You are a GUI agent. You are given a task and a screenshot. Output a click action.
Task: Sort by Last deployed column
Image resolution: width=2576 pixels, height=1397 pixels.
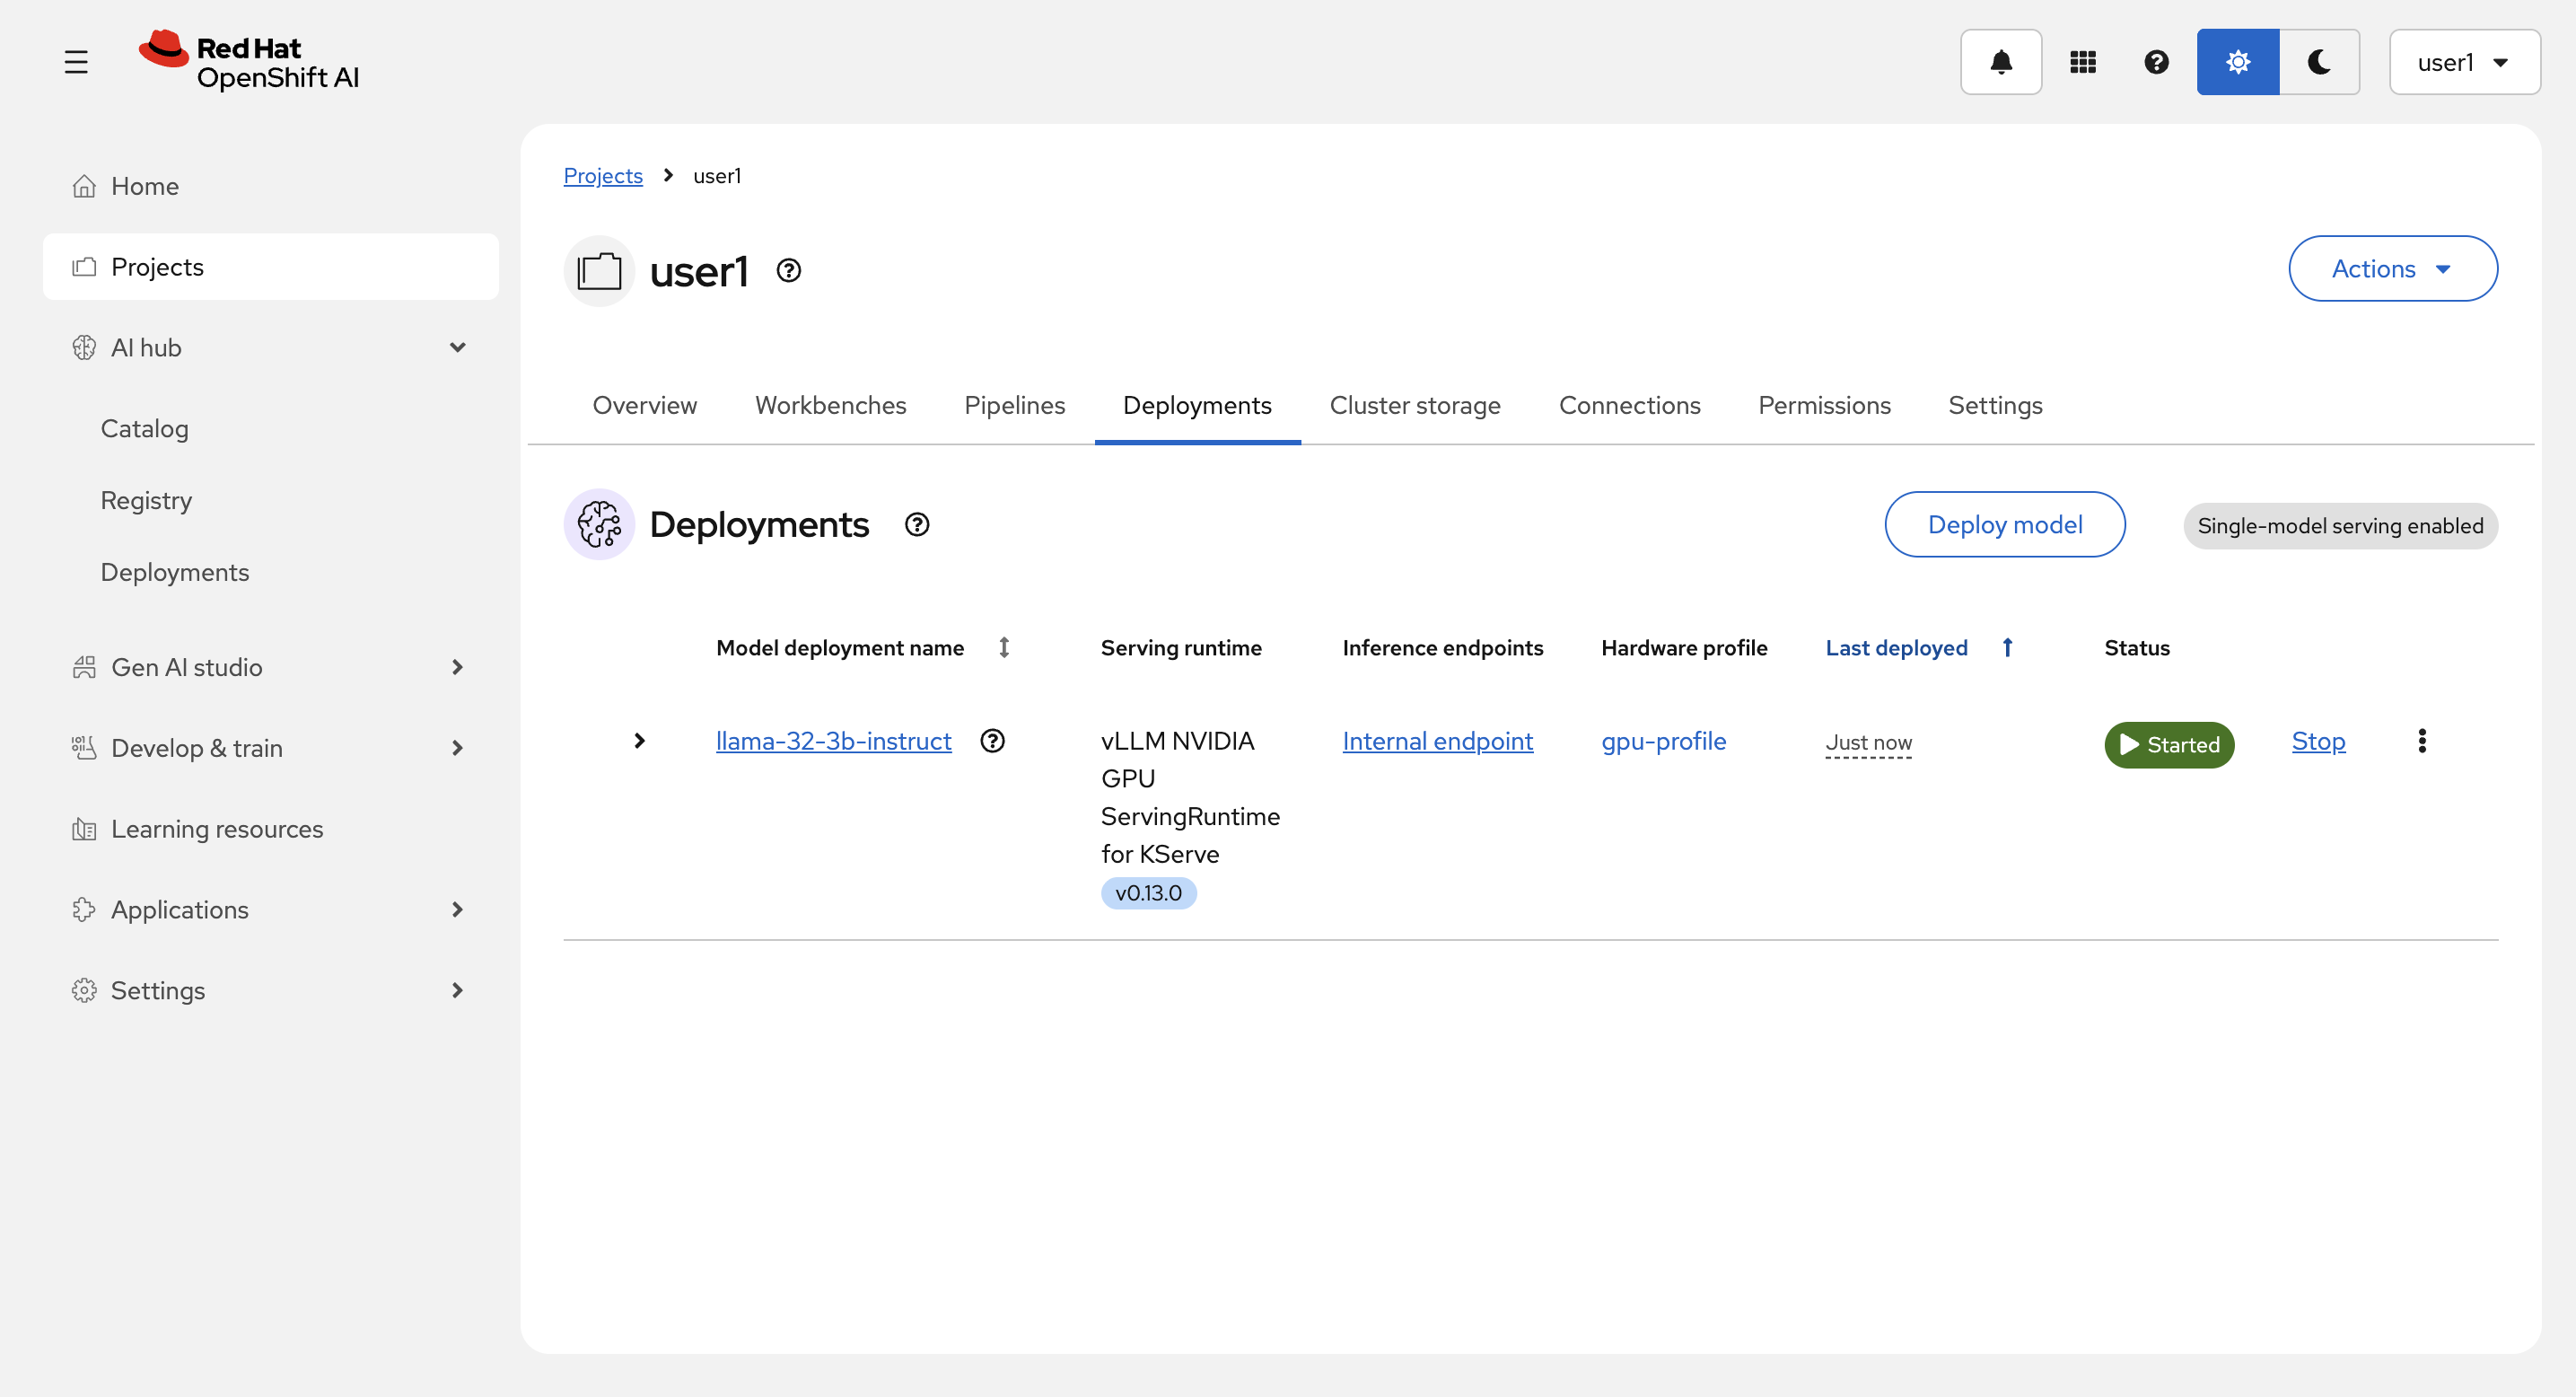(x=1896, y=648)
